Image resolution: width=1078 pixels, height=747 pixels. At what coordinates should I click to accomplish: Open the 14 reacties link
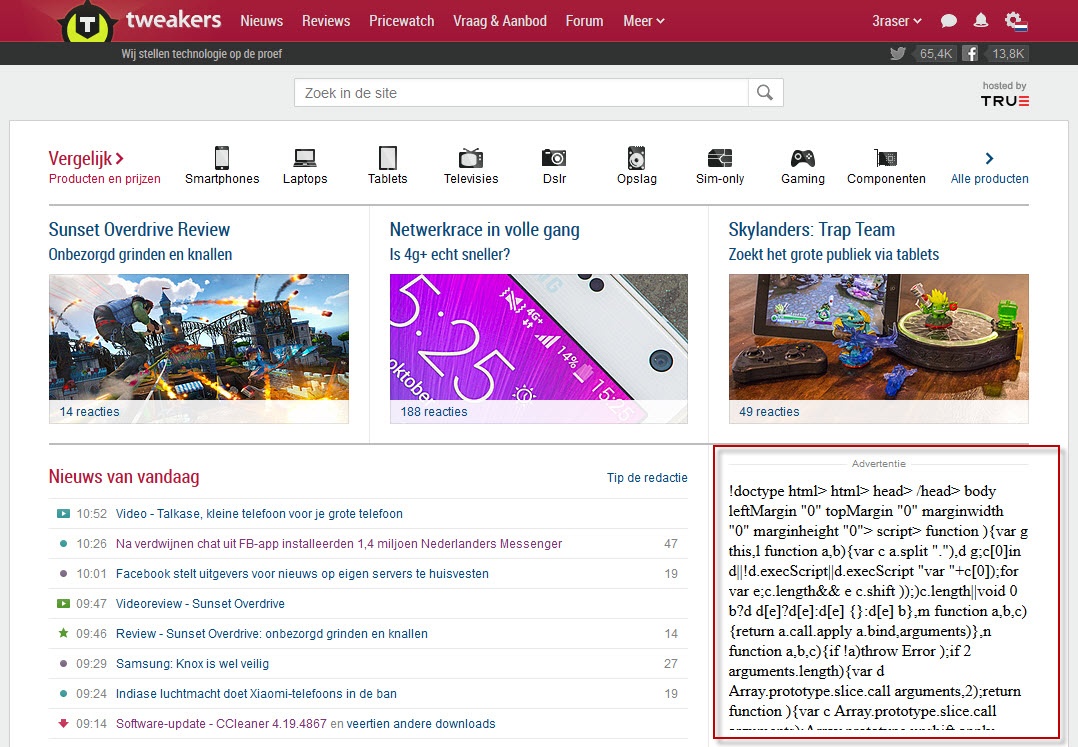point(89,412)
